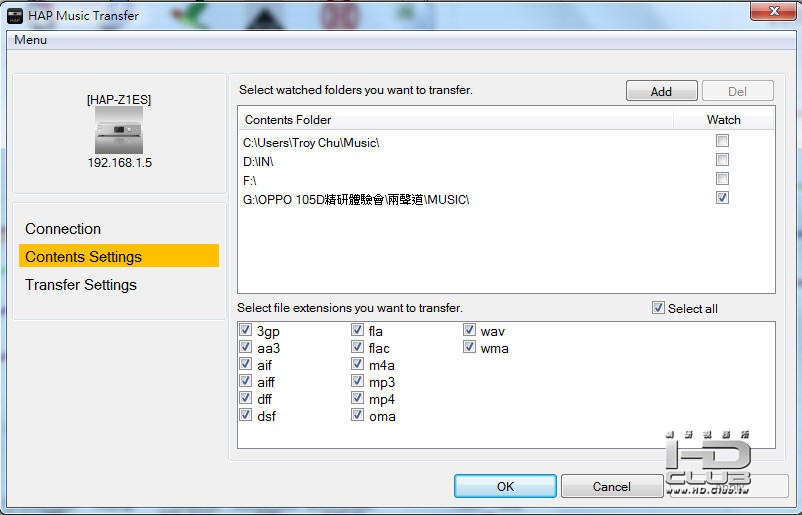Click the HAP app icon in title bar
The height and width of the screenshot is (515, 802).
tap(15, 16)
